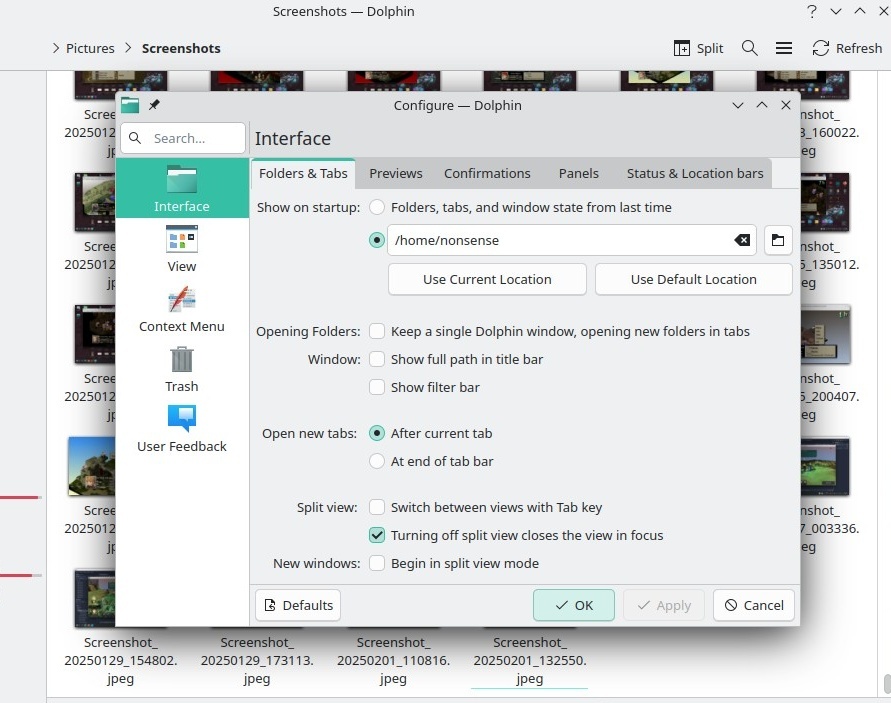Click the search magnifier in Dolphin toolbar
This screenshot has height=703, width=891.
[x=750, y=48]
